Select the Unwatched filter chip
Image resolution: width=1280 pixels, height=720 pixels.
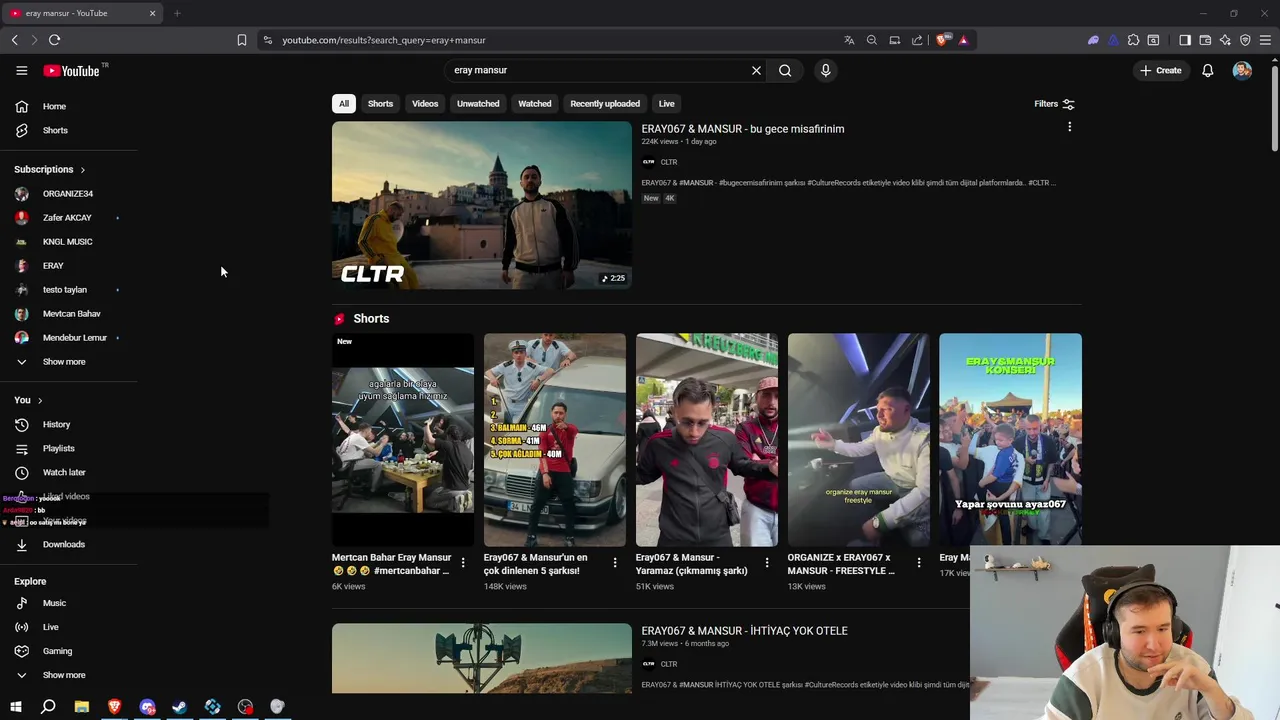[478, 104]
